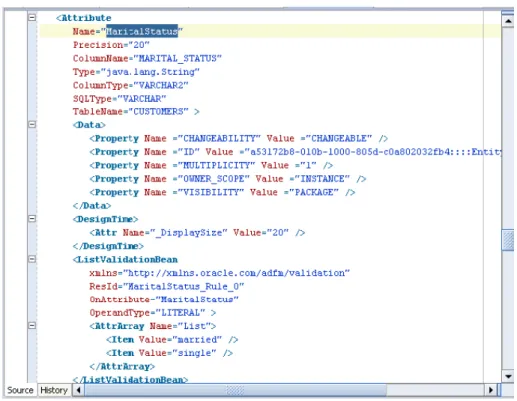Click the OnAttribute="MaritalStatus" line
Image resolution: width=517 pixels, height=401 pixels.
pyautogui.click(x=164, y=299)
